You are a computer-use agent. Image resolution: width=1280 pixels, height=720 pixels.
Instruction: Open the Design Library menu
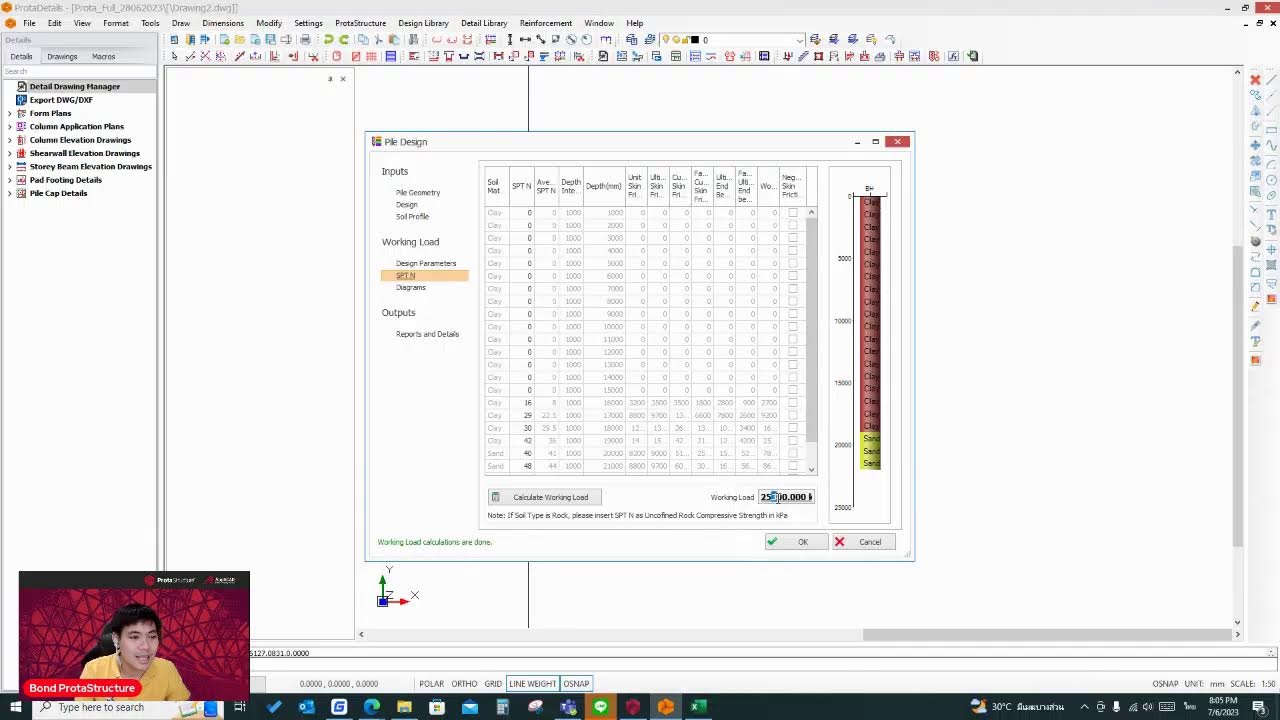pos(423,23)
